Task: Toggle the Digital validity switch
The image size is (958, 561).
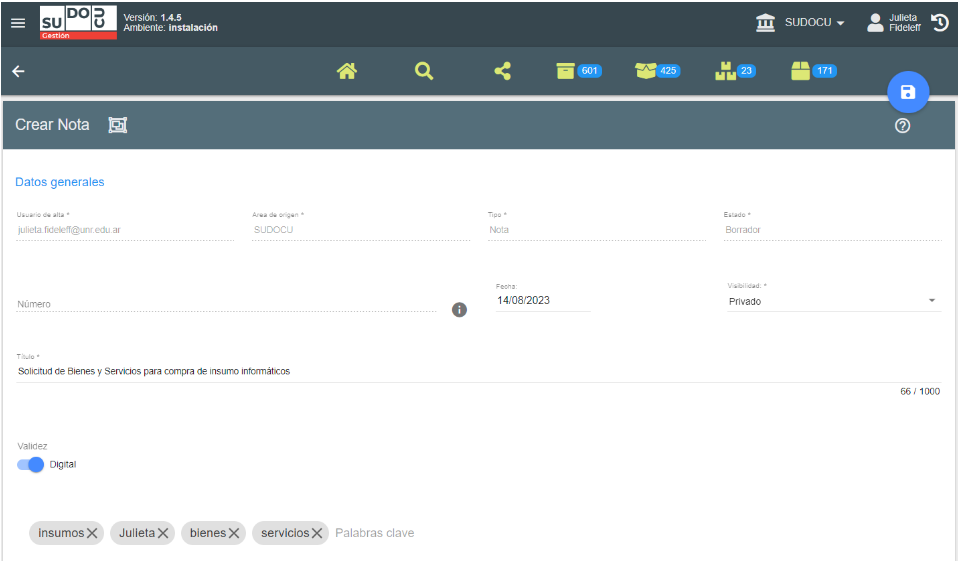Action: tap(31, 464)
